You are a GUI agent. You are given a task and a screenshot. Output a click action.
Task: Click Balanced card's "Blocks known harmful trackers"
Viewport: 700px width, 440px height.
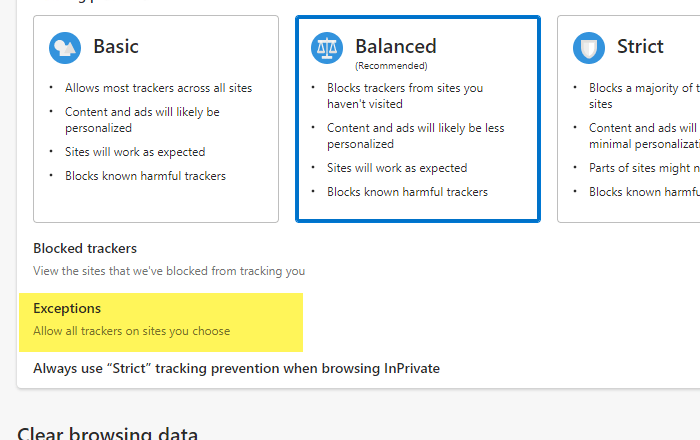point(407,192)
